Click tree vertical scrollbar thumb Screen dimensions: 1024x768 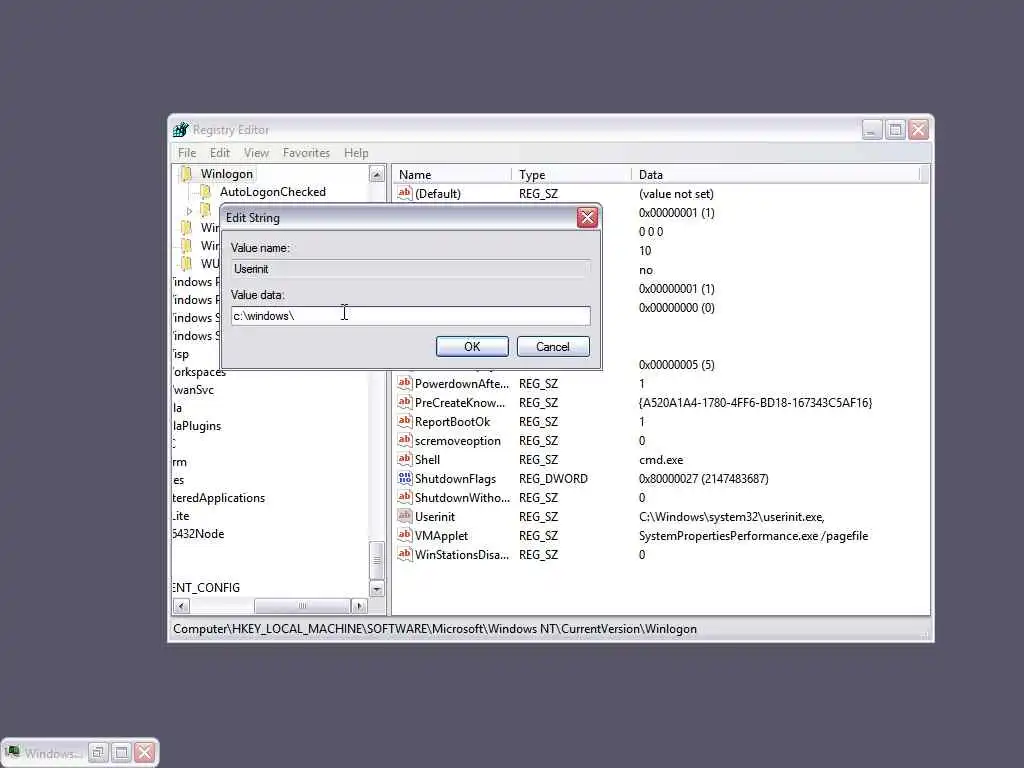pyautogui.click(x=377, y=560)
